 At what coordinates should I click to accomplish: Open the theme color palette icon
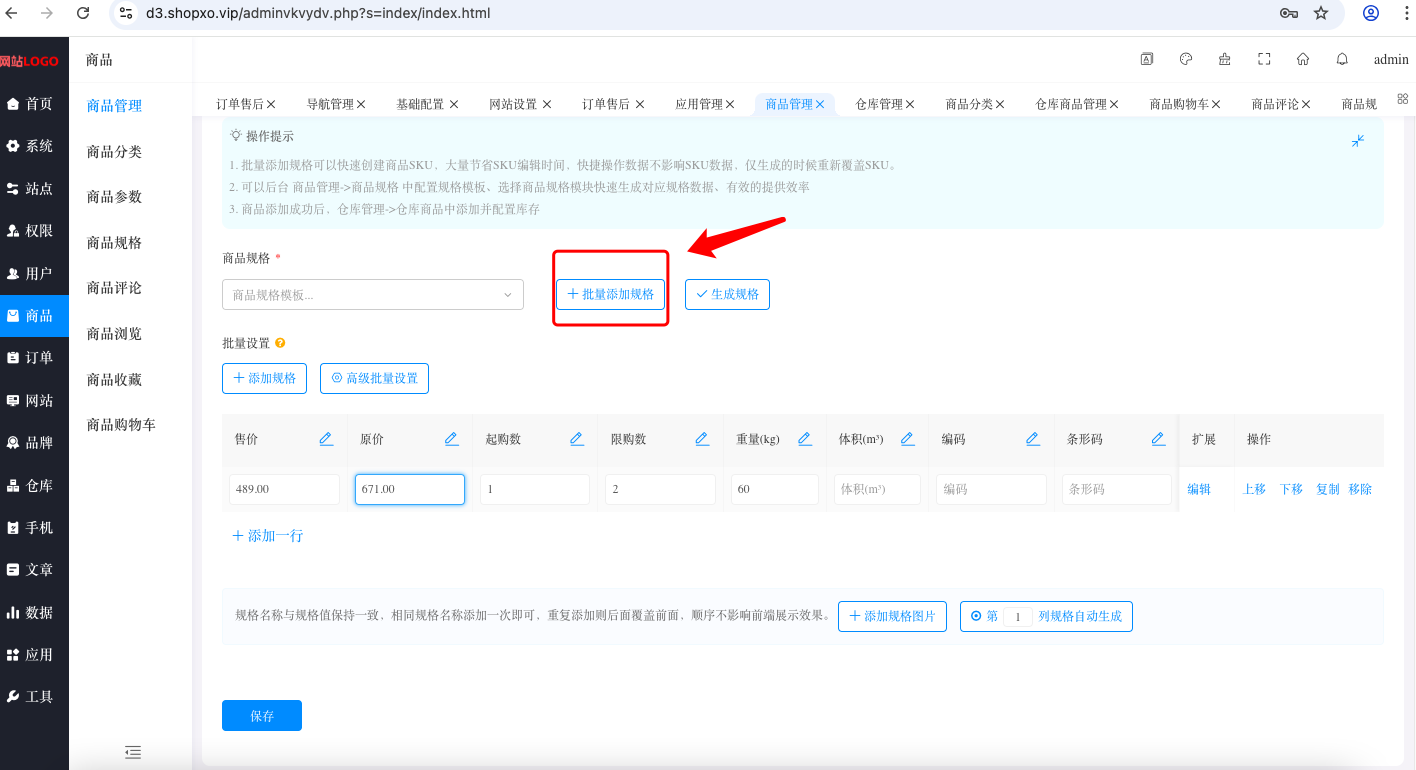(1186, 59)
